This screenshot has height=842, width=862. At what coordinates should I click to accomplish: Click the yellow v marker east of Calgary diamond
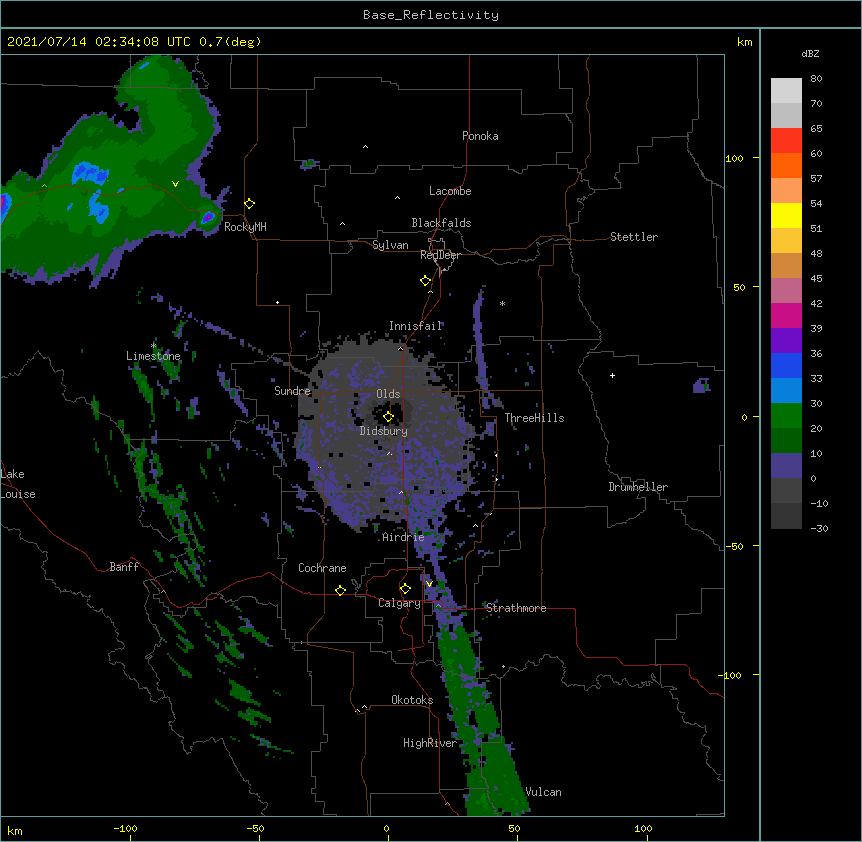coord(429,584)
